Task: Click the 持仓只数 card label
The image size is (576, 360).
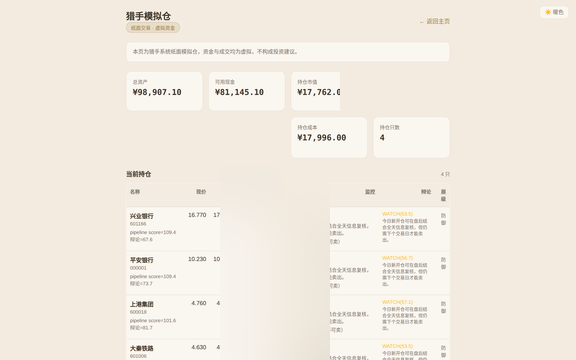Action: tap(389, 127)
